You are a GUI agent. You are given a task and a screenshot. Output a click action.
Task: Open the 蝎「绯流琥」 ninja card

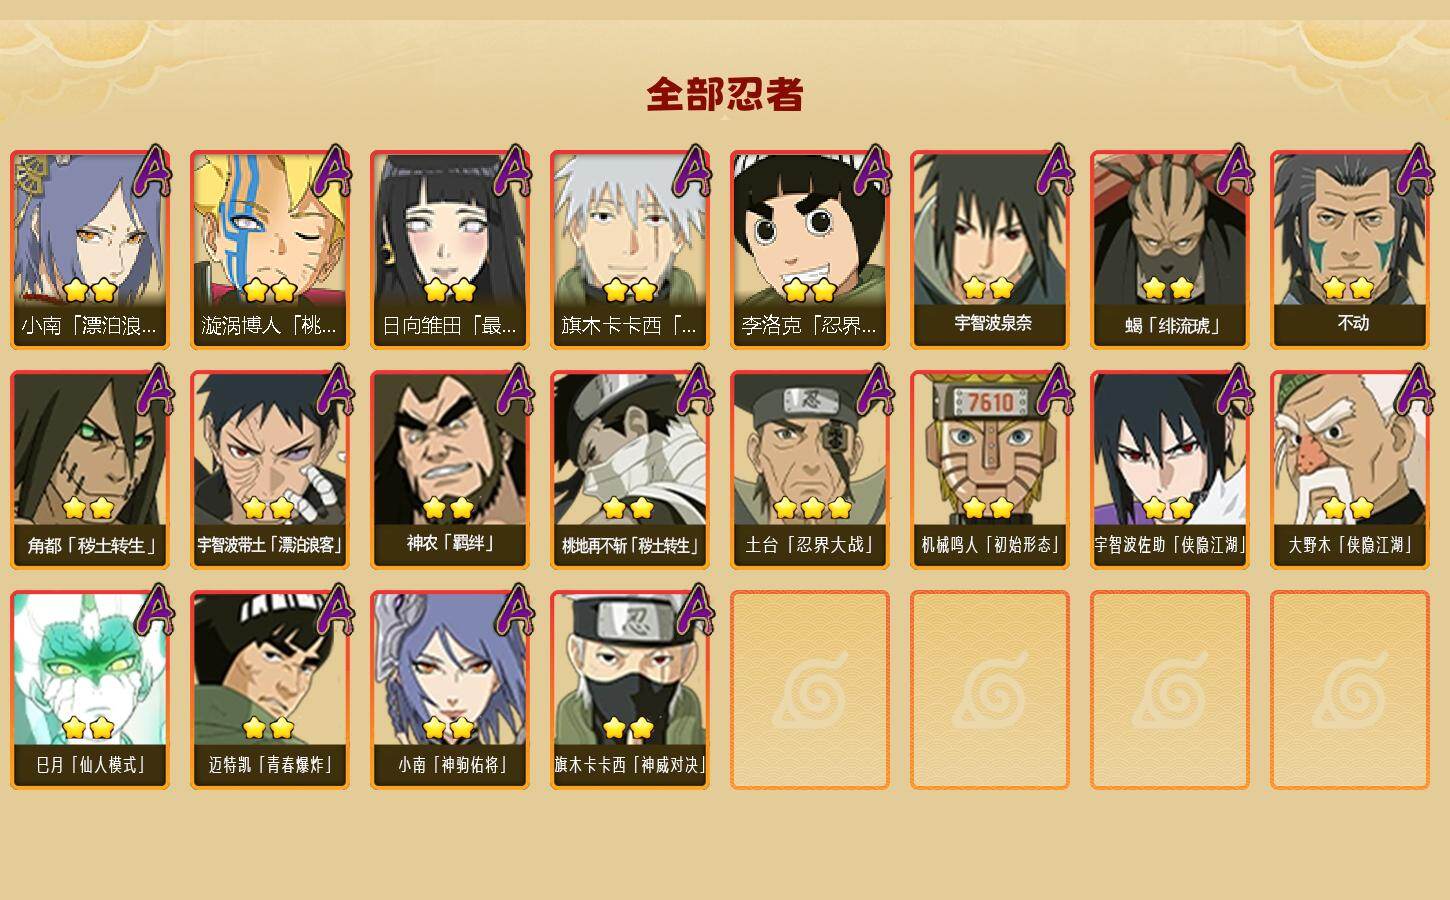pyautogui.click(x=1169, y=250)
